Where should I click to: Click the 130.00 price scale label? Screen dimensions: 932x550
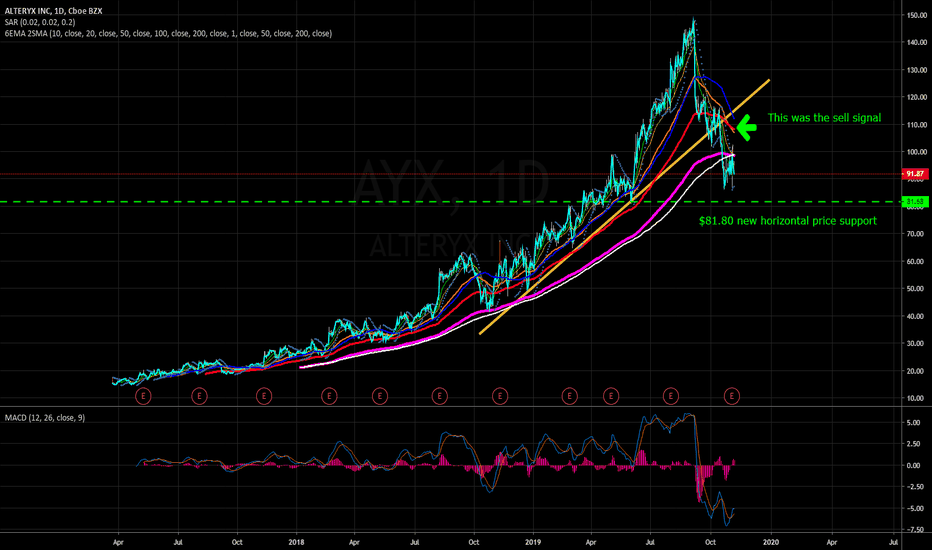(917, 70)
